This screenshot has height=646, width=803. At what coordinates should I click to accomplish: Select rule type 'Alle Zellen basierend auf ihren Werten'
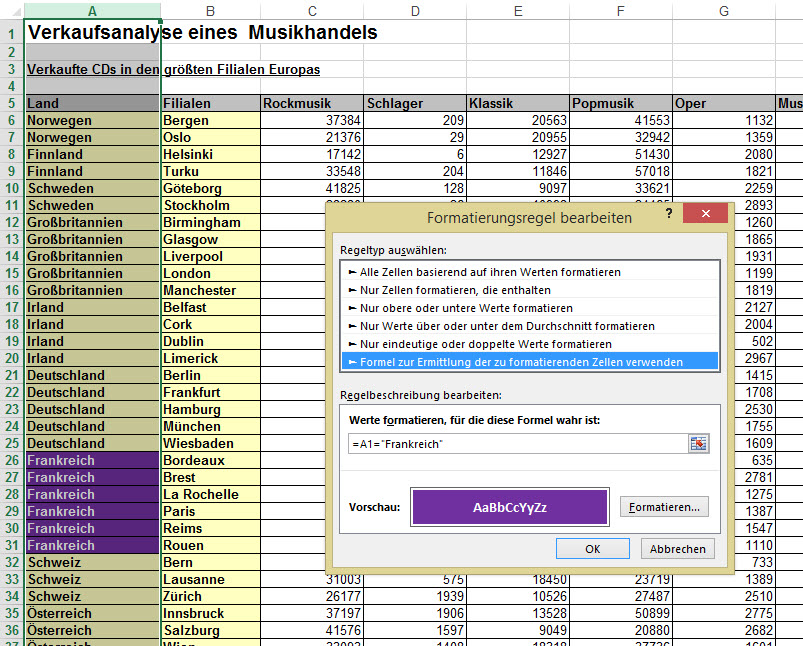tap(485, 272)
